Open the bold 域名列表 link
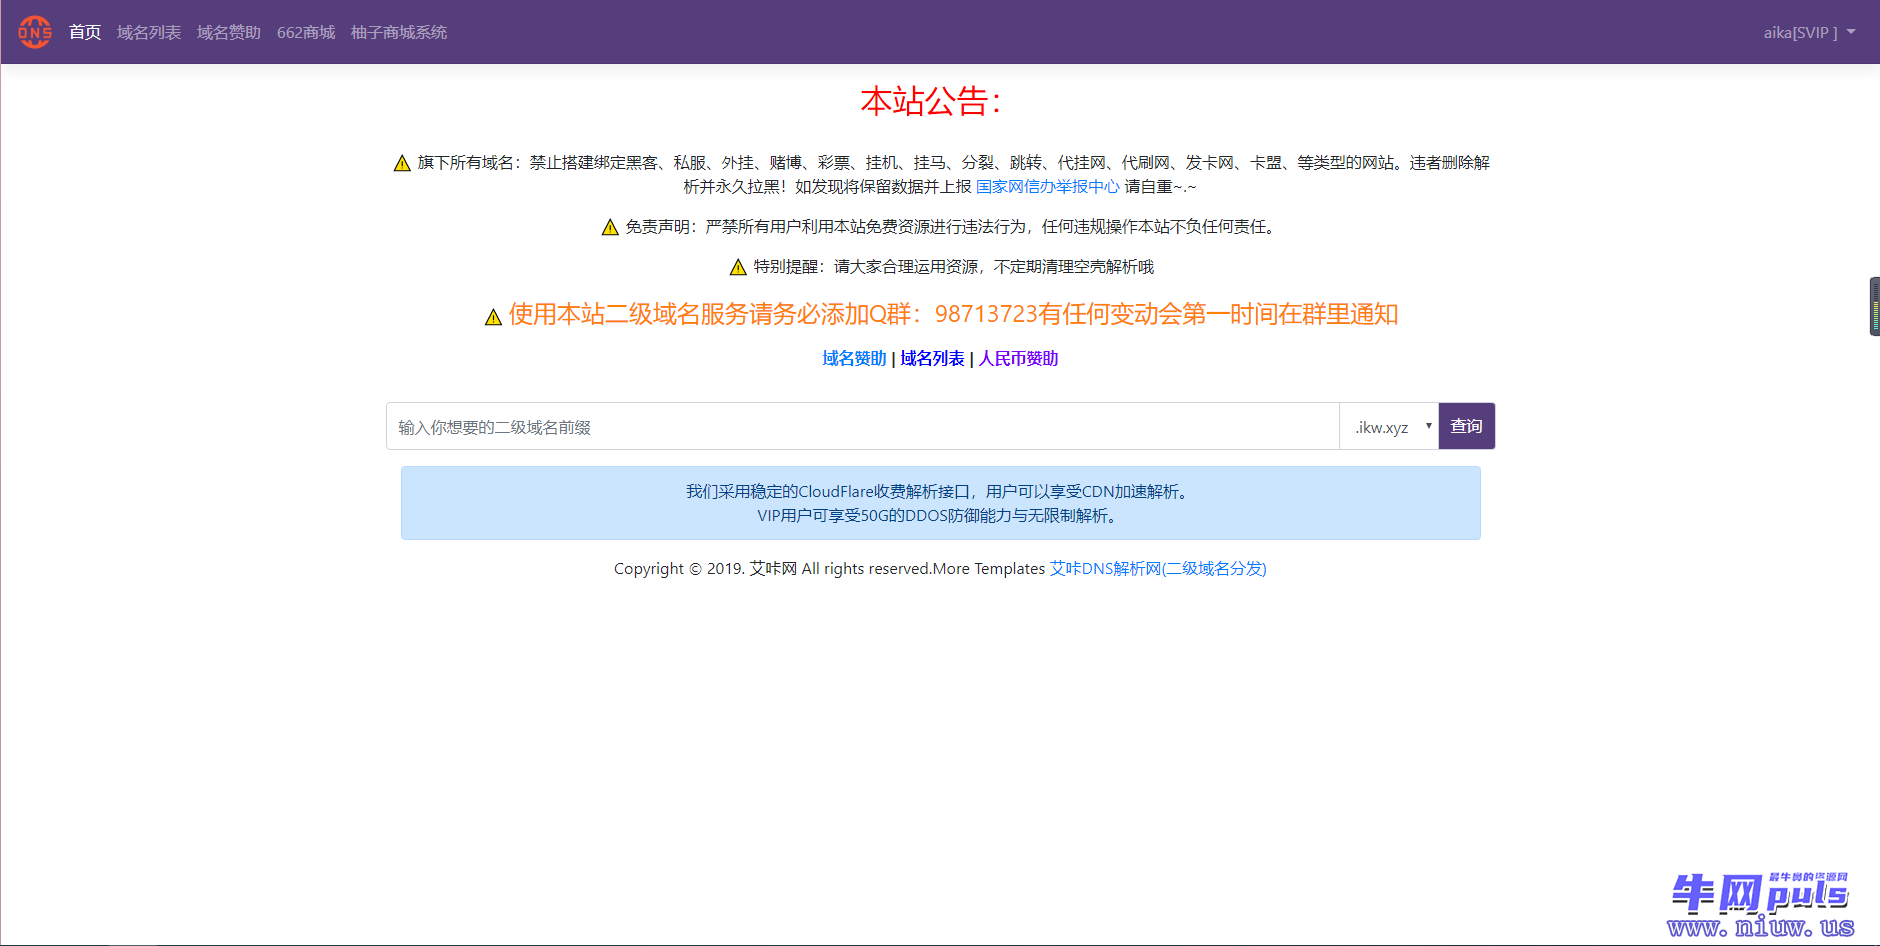Viewport: 1880px width, 946px height. [932, 359]
